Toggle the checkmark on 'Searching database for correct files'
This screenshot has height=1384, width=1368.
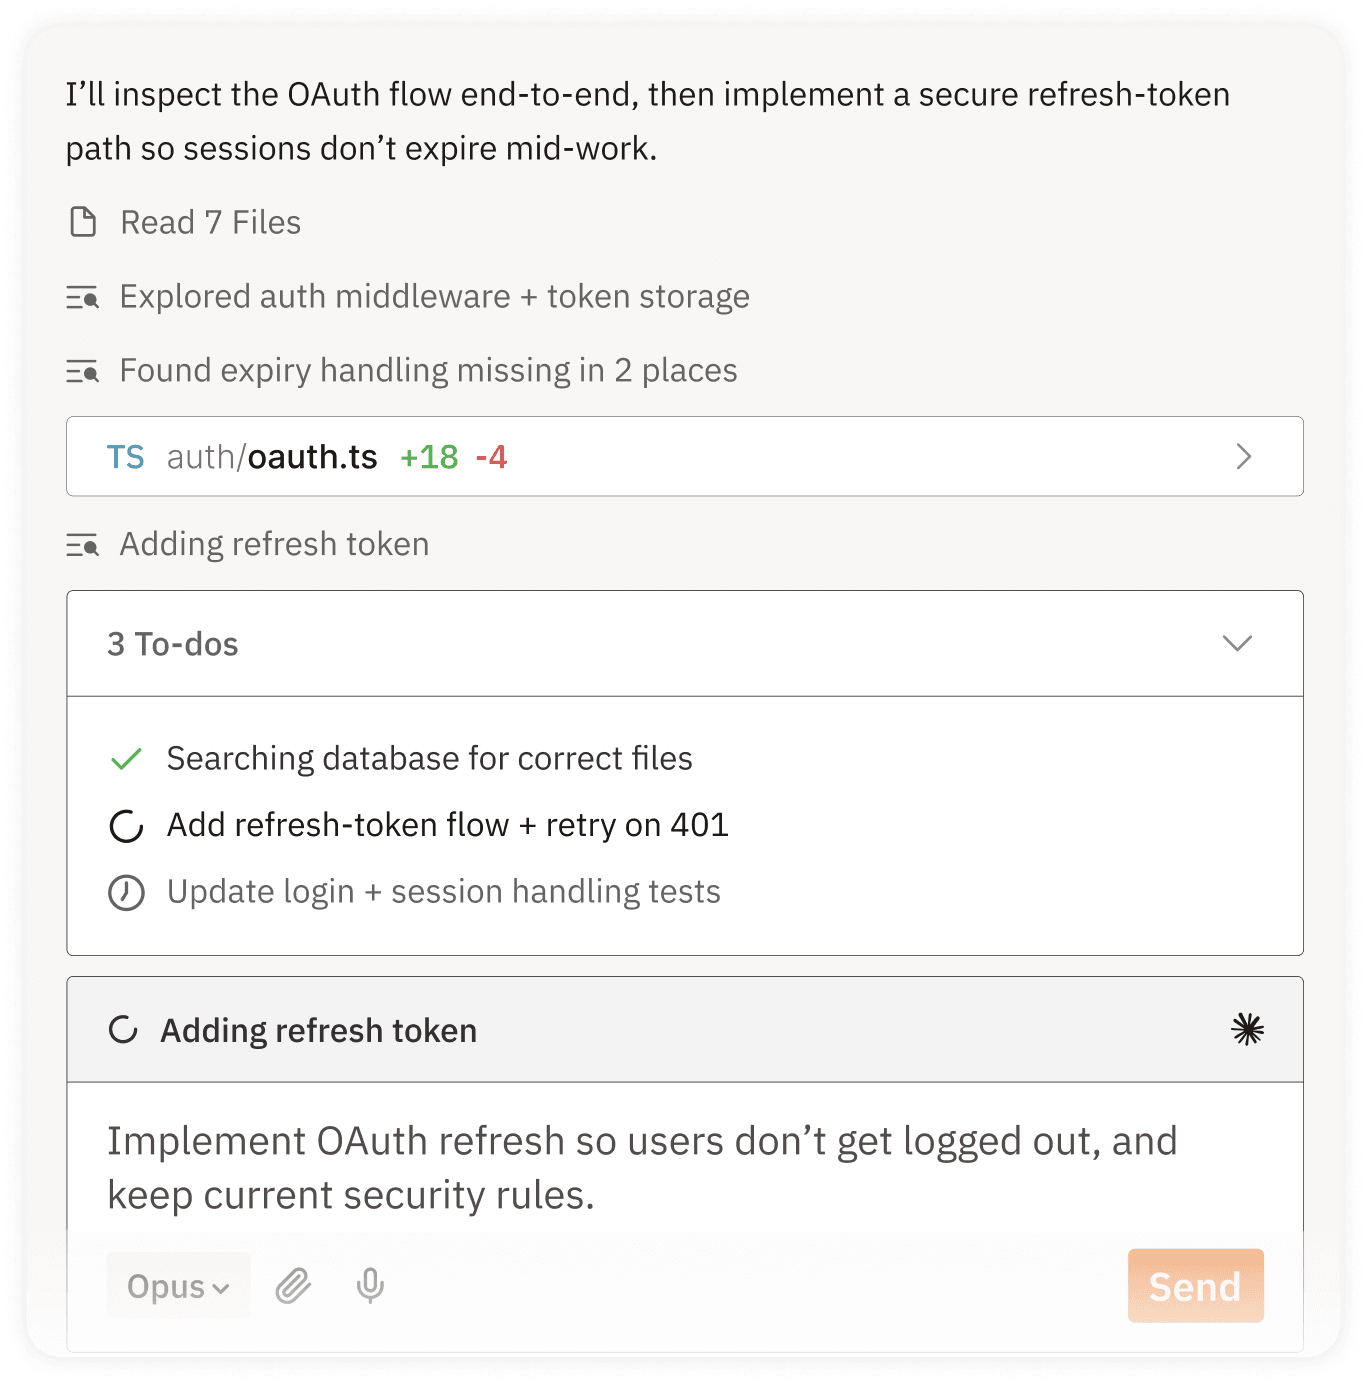[126, 758]
